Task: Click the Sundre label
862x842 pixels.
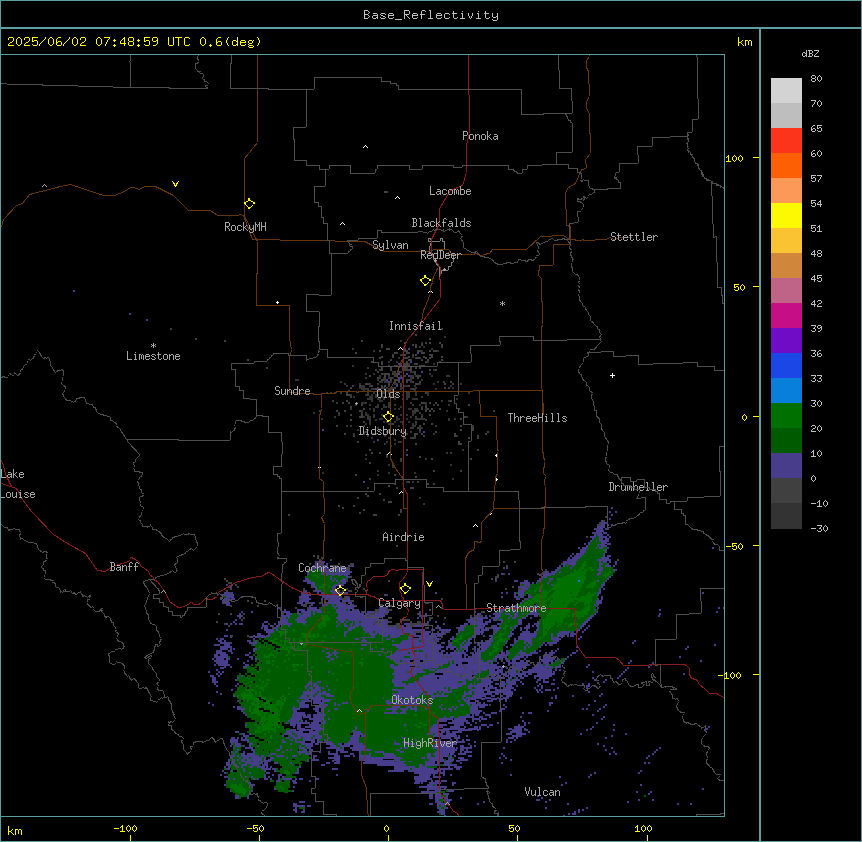Action: (292, 391)
